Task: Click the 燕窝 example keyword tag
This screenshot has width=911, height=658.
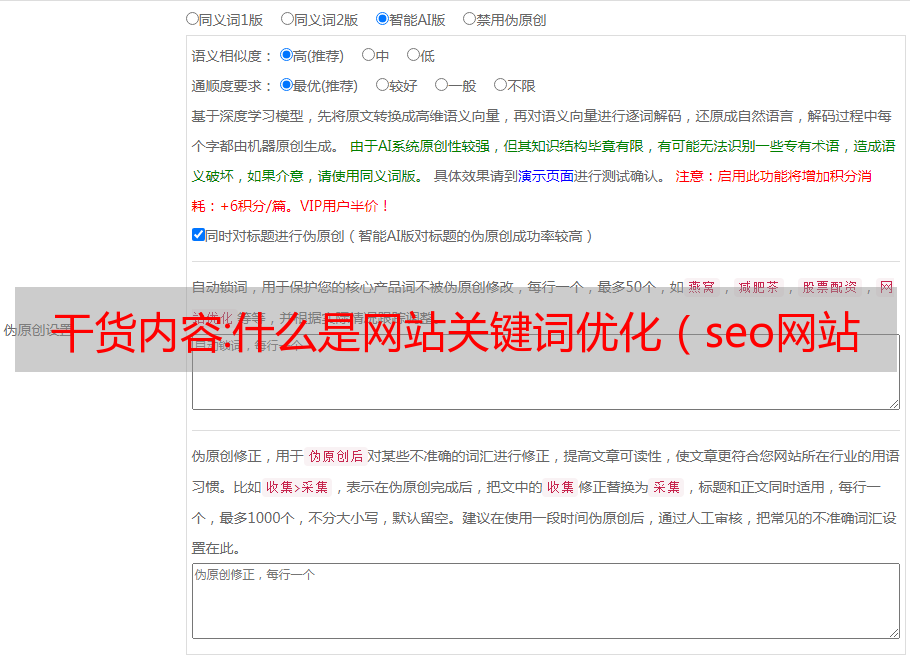Action: (702, 287)
